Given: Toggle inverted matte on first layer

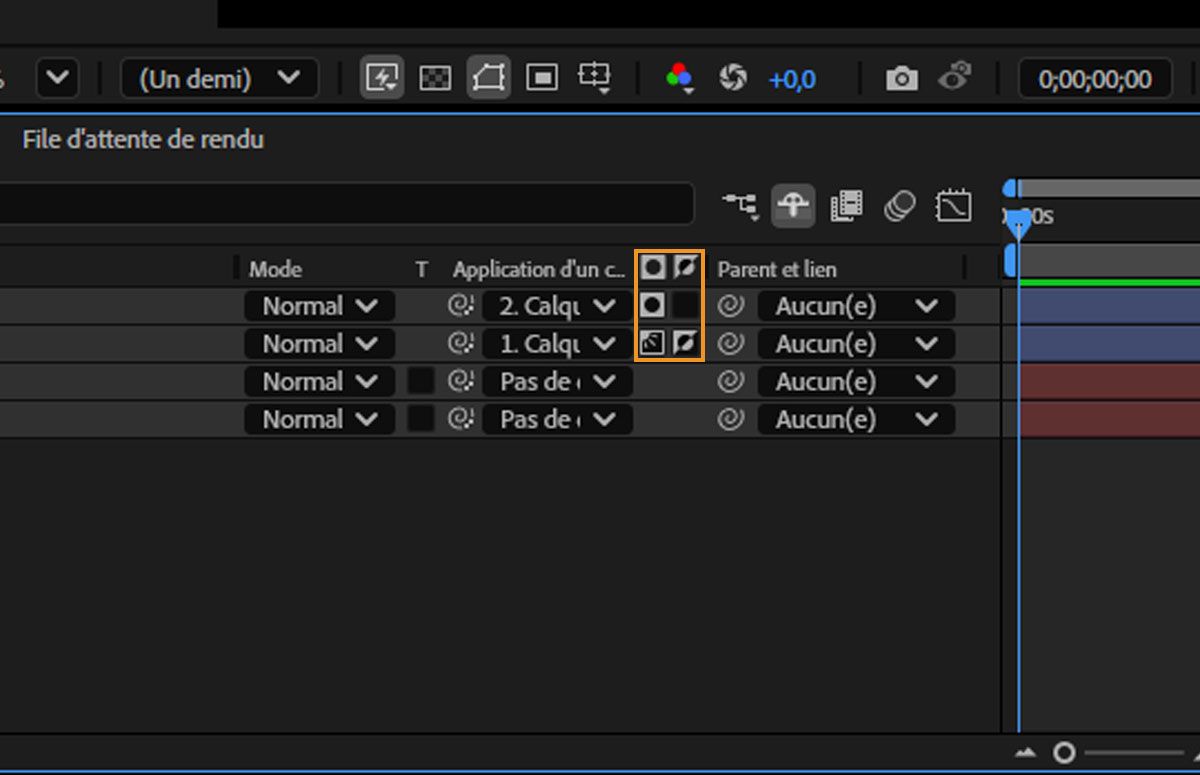Looking at the screenshot, I should (685, 306).
